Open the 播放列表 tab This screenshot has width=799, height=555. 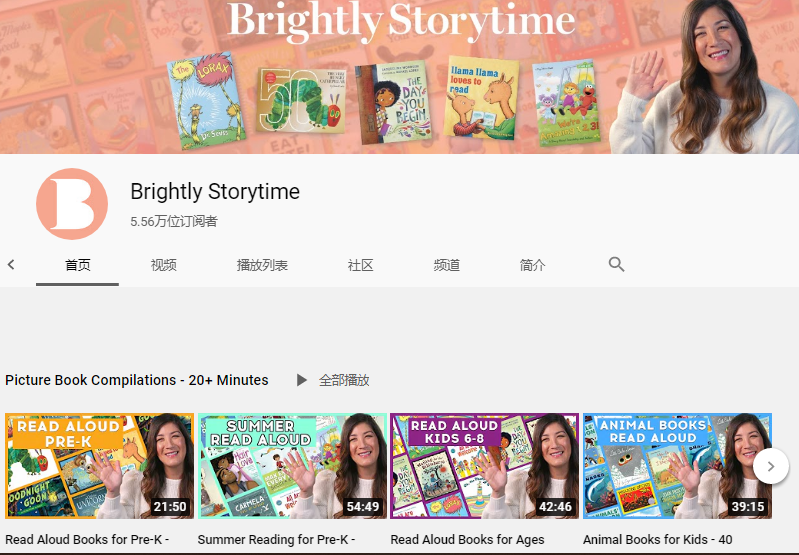tap(262, 265)
